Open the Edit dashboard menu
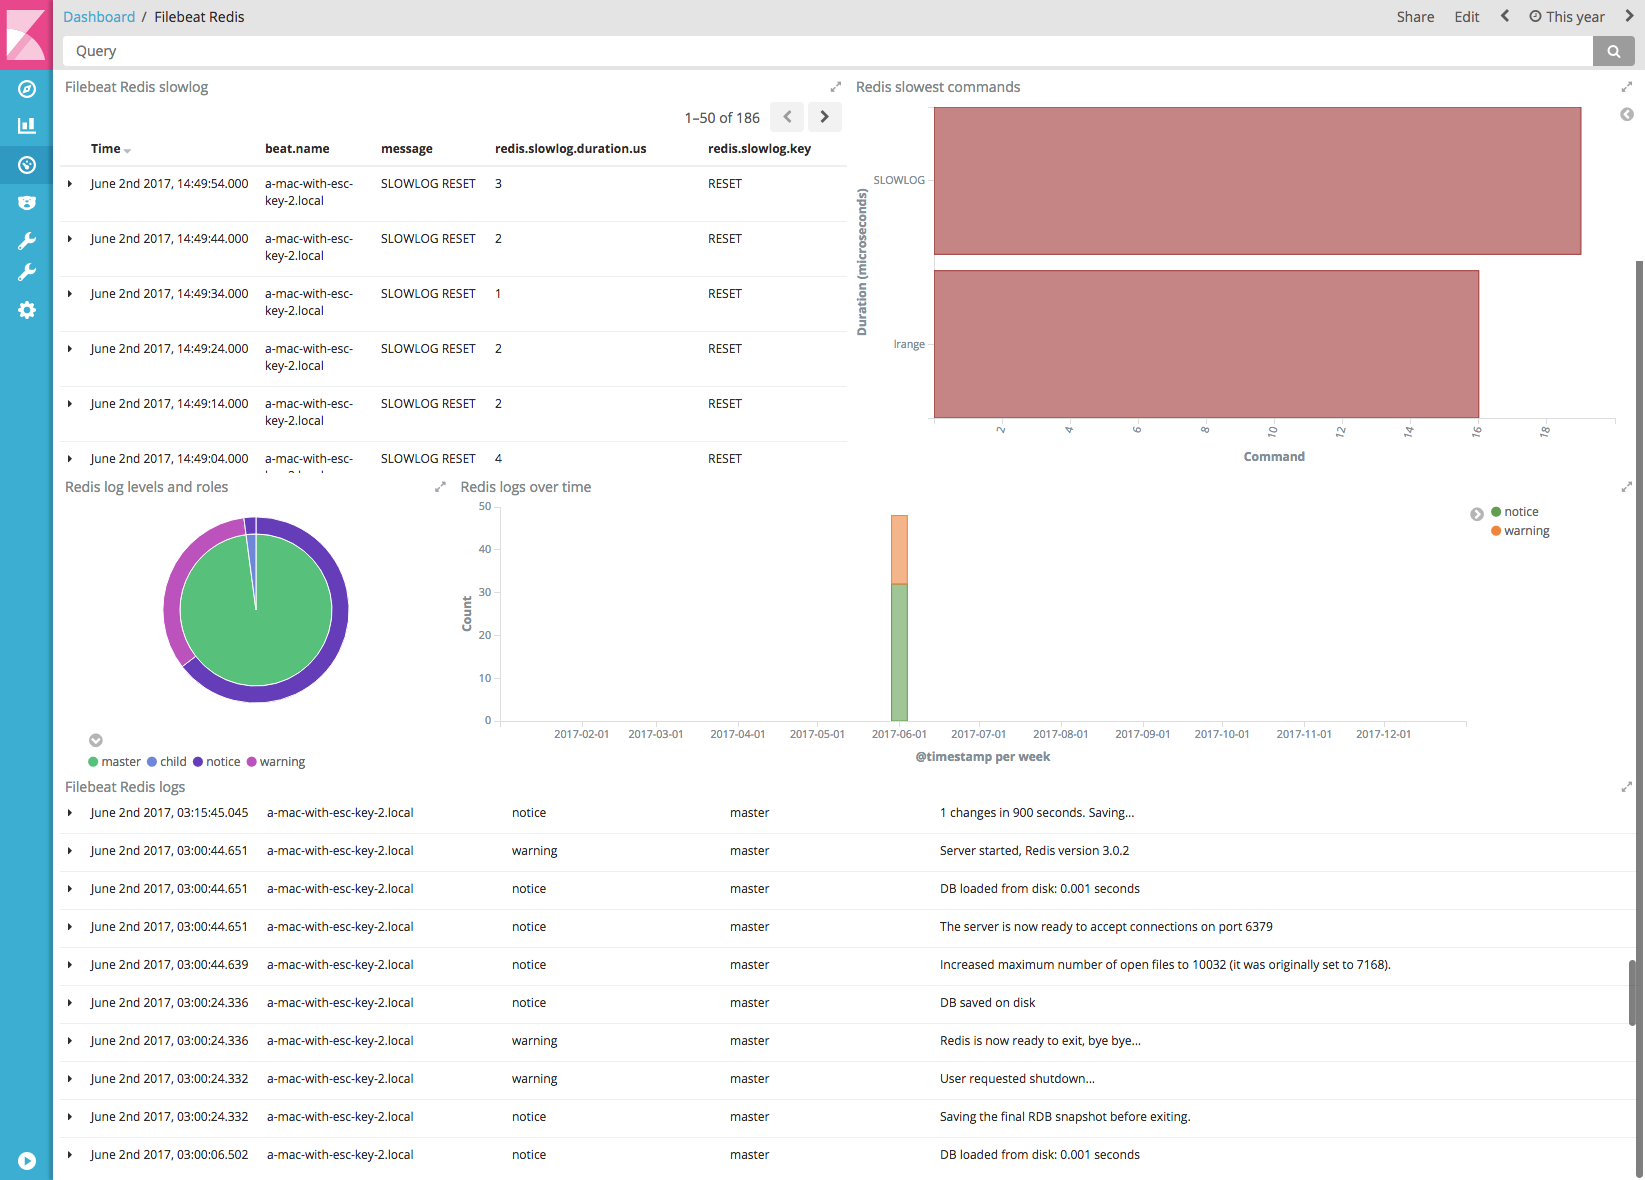Image resolution: width=1645 pixels, height=1180 pixels. pos(1466,17)
